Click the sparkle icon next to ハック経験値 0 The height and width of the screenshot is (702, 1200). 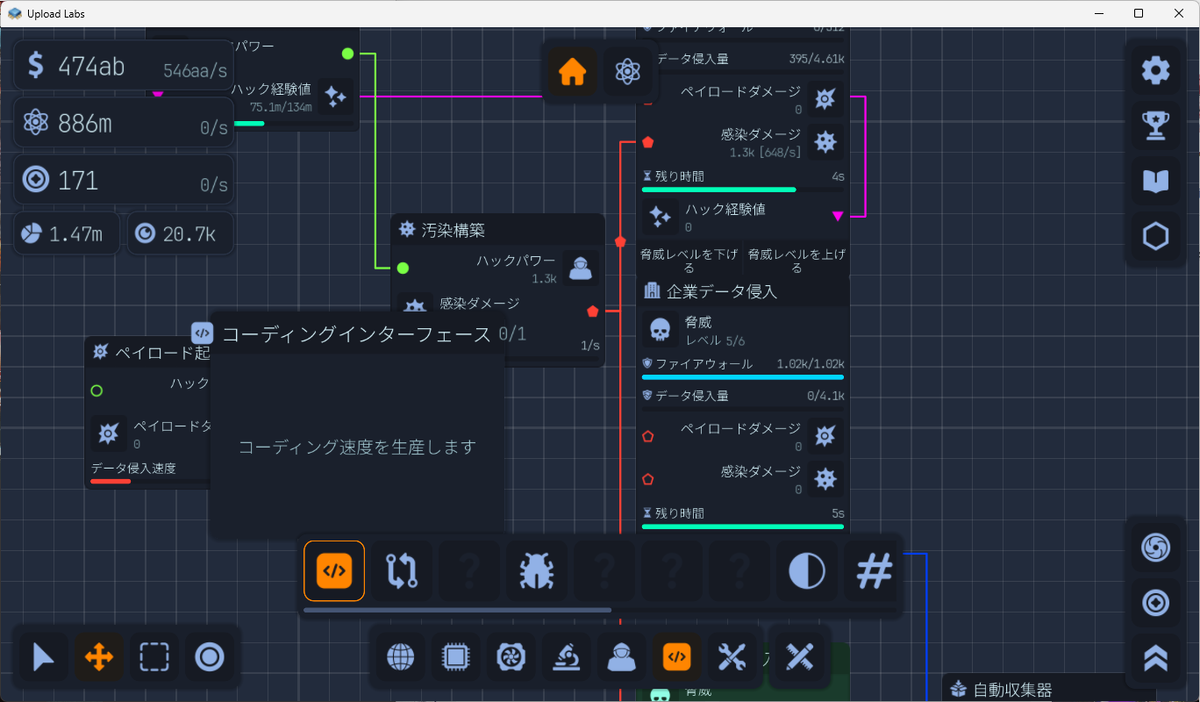tap(659, 216)
